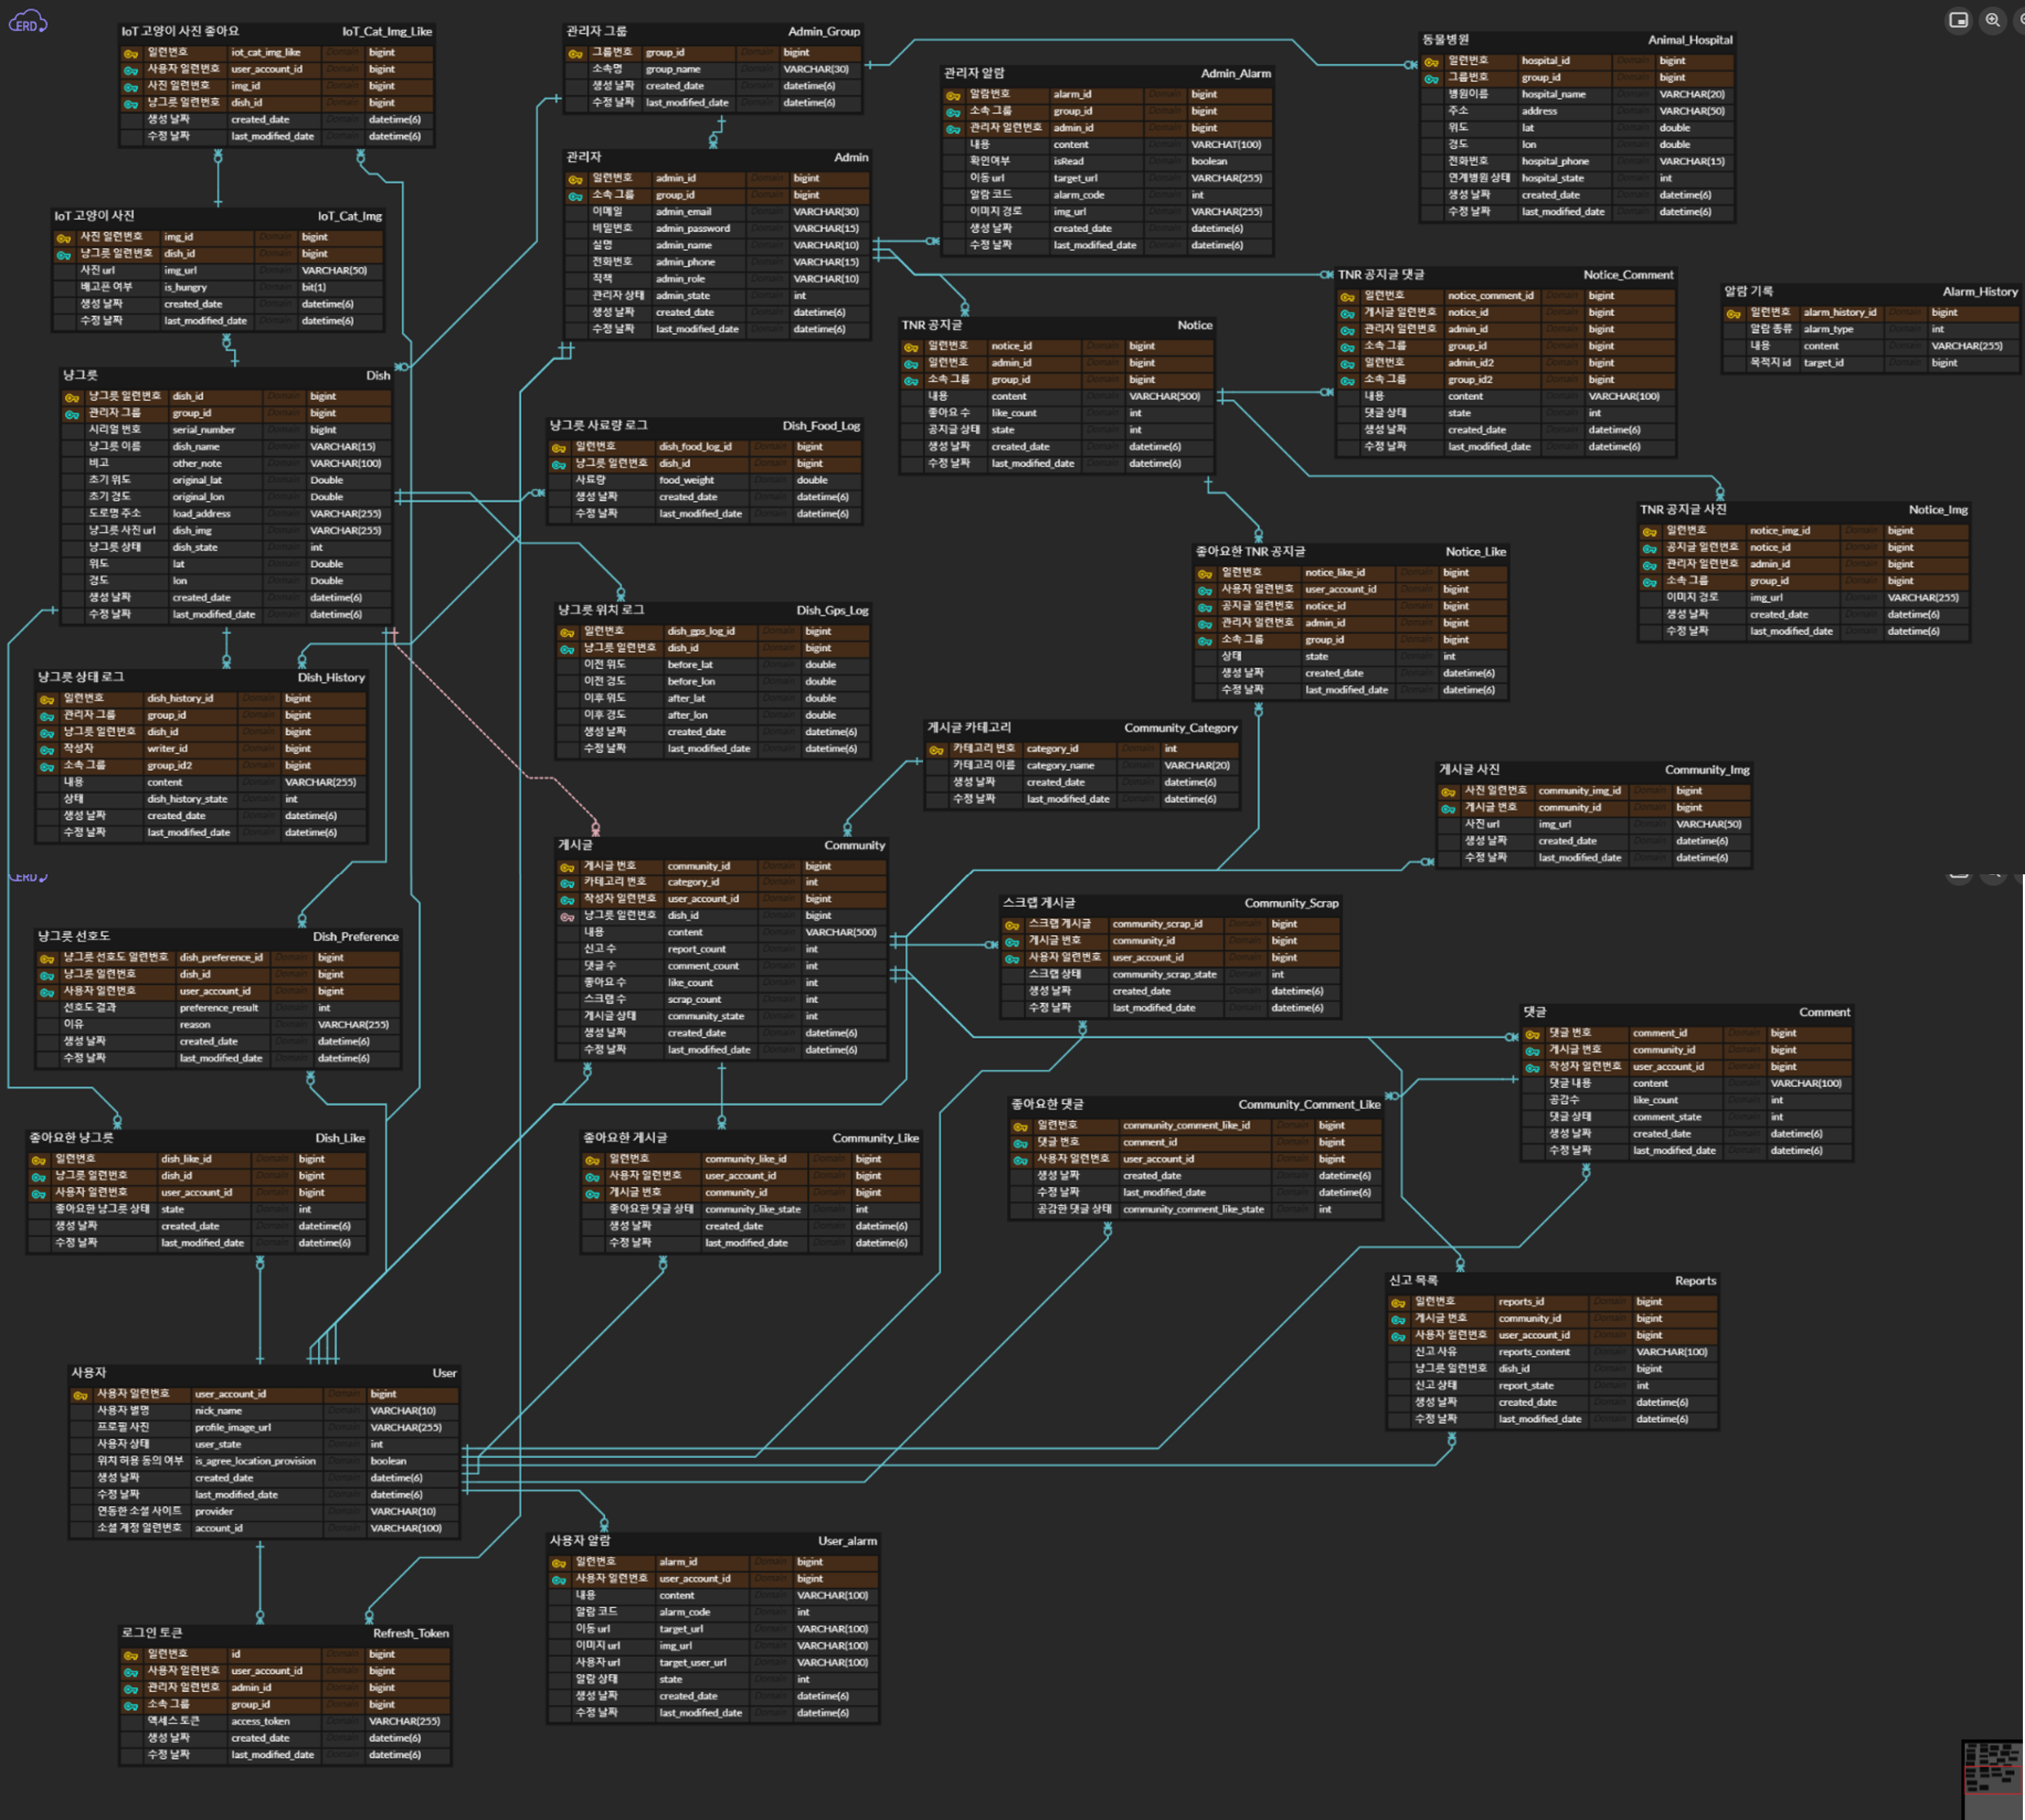
Task: Click the yellow key beside community_img_id
Action: (1448, 791)
